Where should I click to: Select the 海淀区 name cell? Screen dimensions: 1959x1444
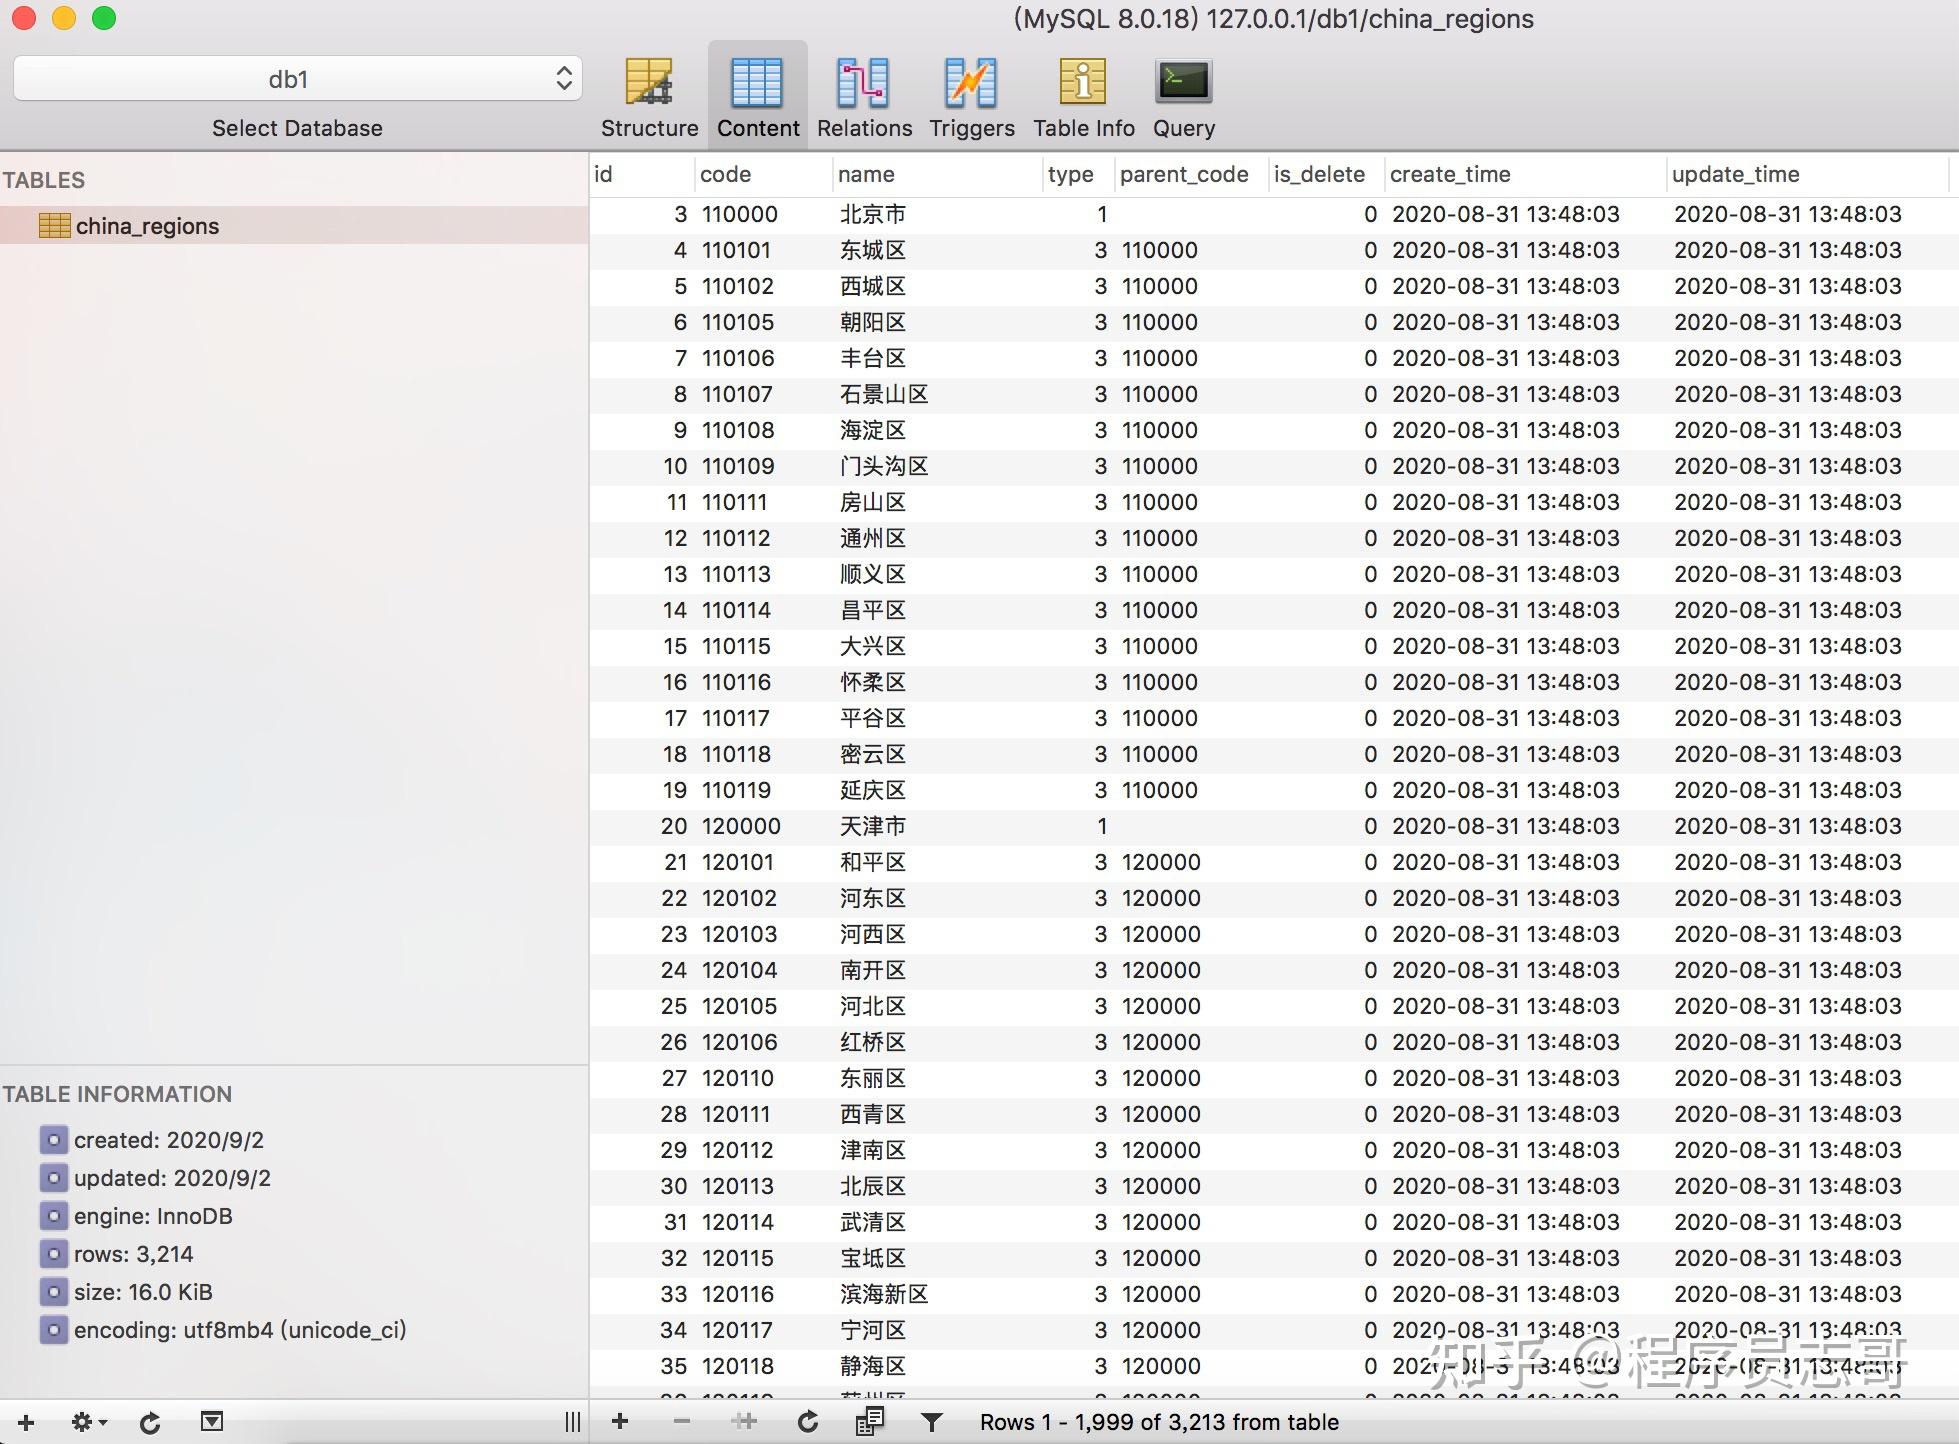point(873,430)
